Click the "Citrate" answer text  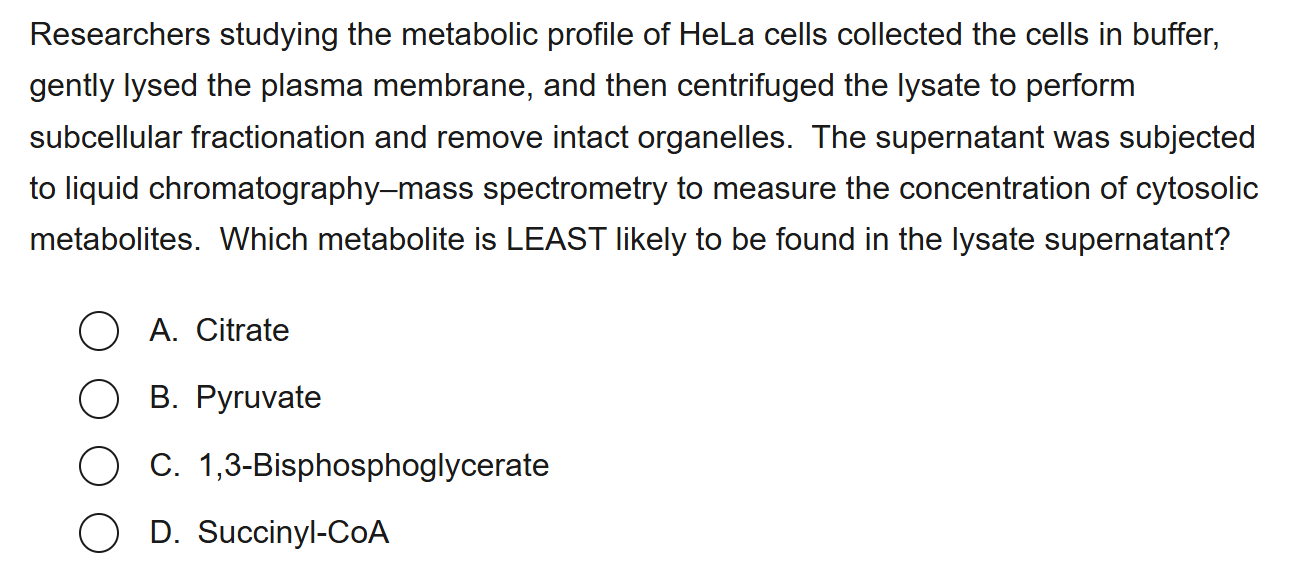tap(242, 331)
